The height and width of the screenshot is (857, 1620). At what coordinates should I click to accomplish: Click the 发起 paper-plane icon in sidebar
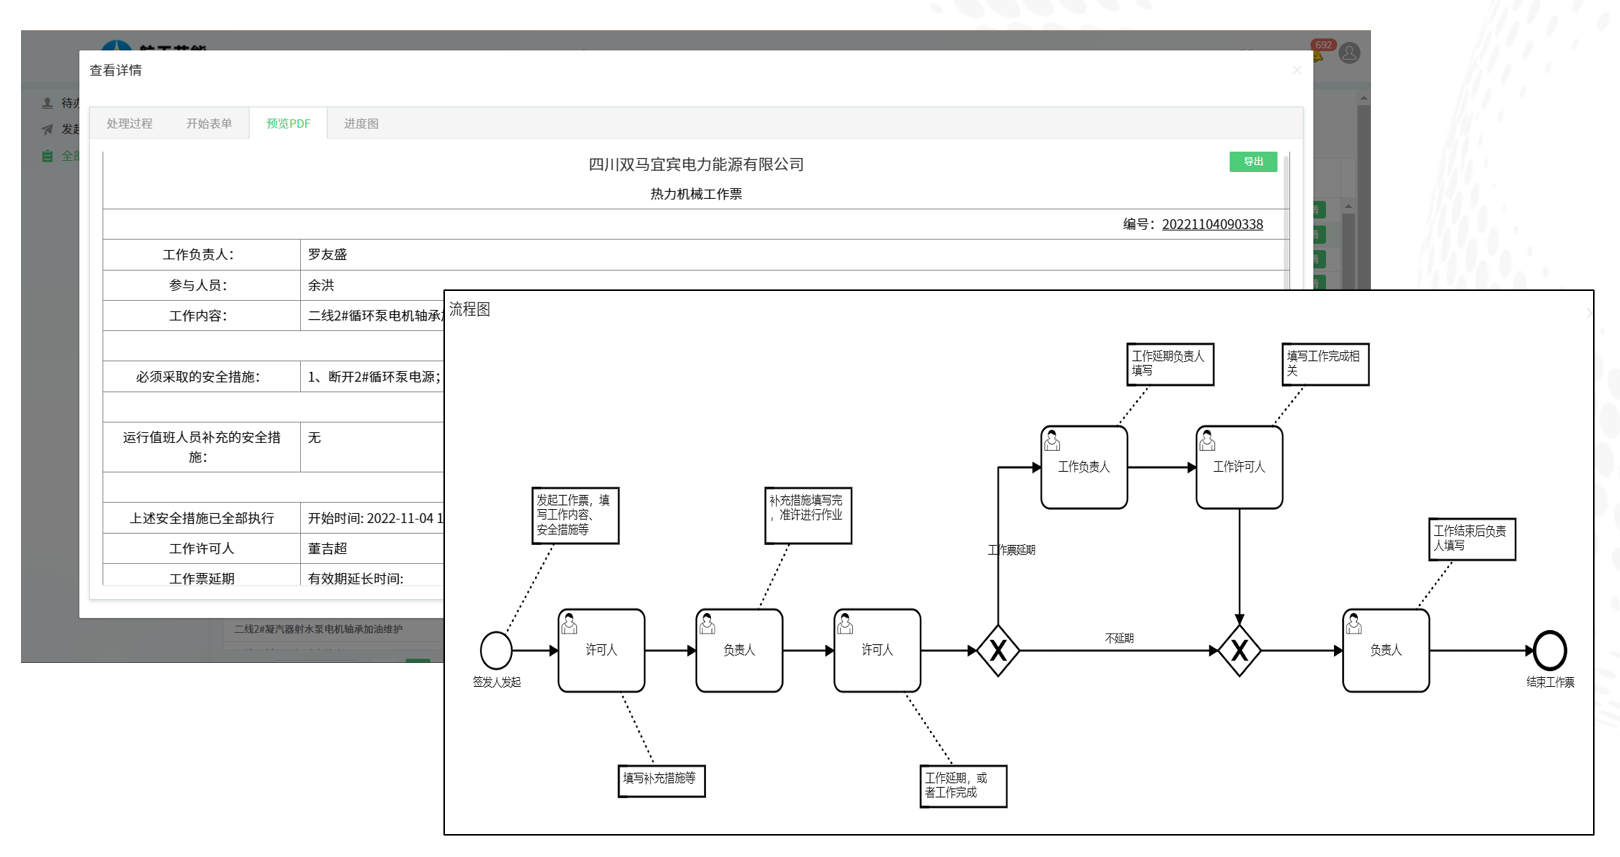47,129
